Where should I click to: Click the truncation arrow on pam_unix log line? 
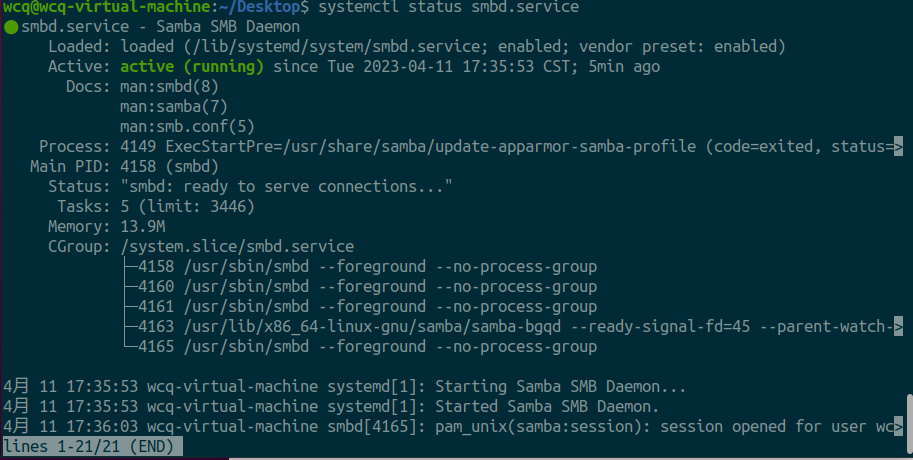pos(898,426)
